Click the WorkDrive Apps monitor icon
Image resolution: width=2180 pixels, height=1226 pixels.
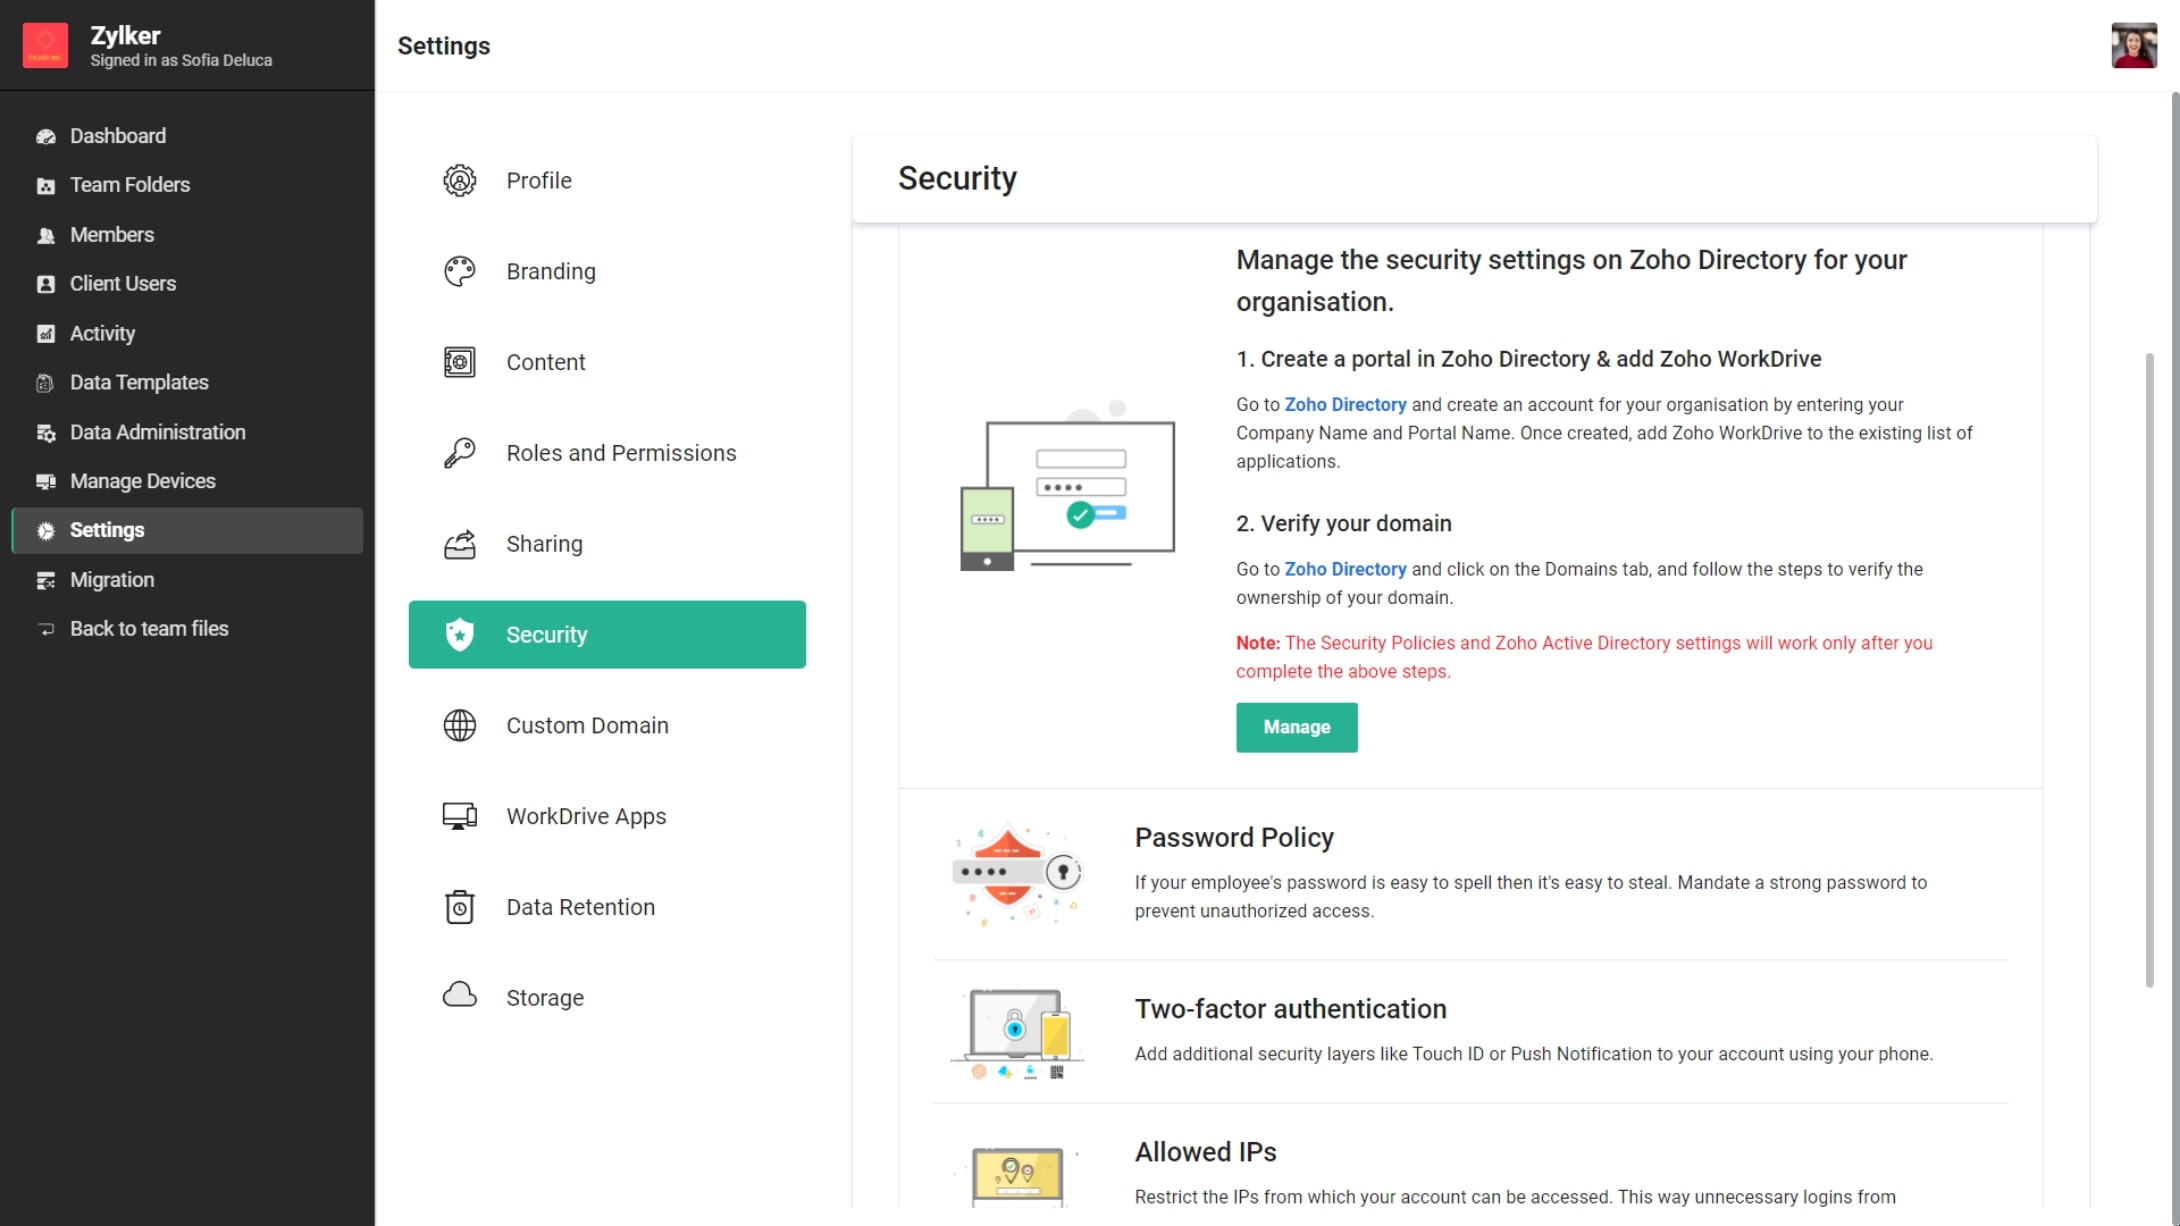point(459,816)
